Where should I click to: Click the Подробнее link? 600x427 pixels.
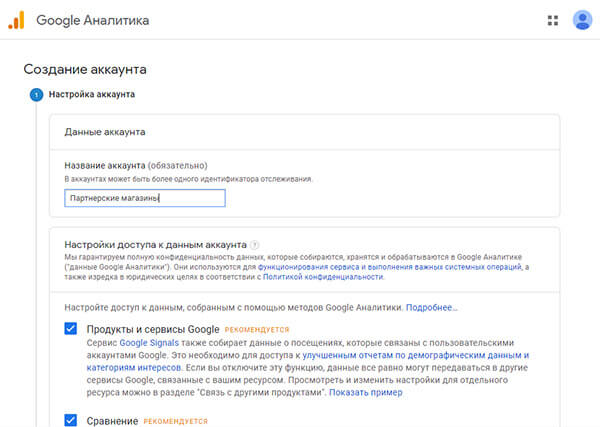431,308
